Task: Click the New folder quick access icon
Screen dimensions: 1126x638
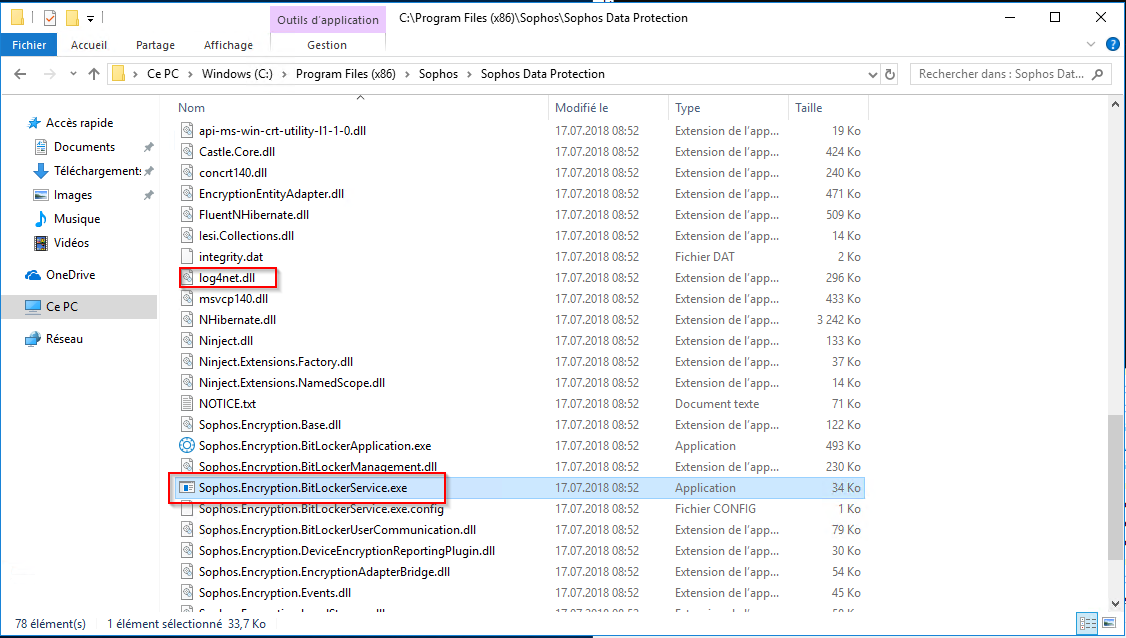Action: click(72, 17)
